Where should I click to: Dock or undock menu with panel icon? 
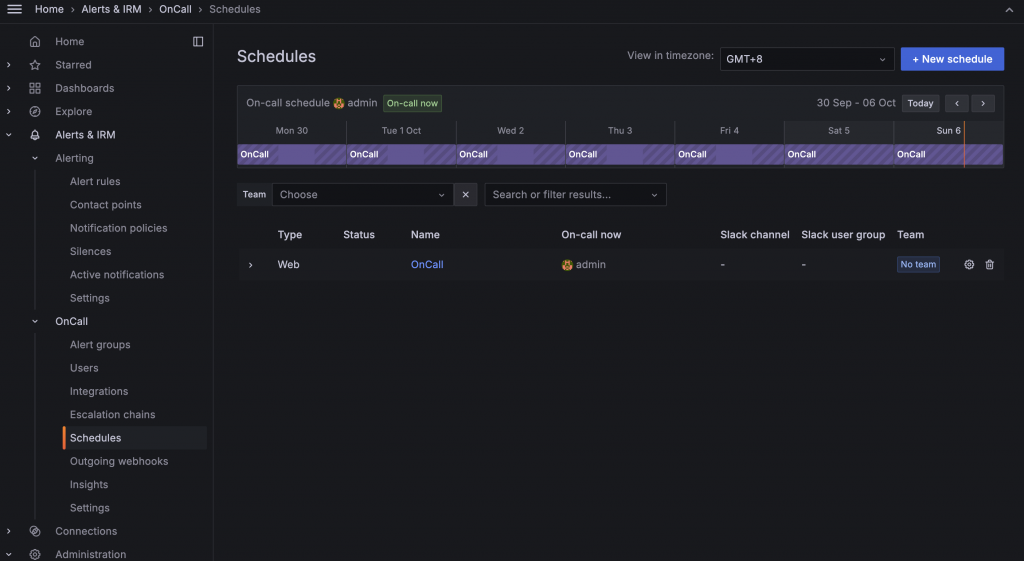(198, 42)
